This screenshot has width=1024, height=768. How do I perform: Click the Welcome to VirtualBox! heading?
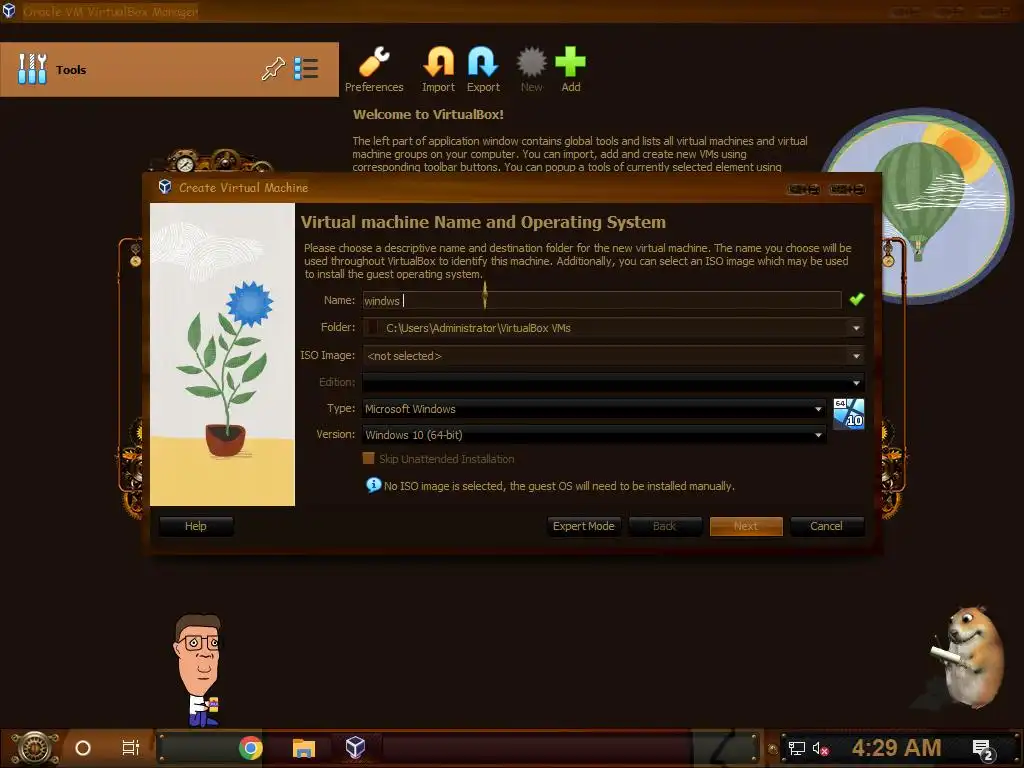pos(428,114)
